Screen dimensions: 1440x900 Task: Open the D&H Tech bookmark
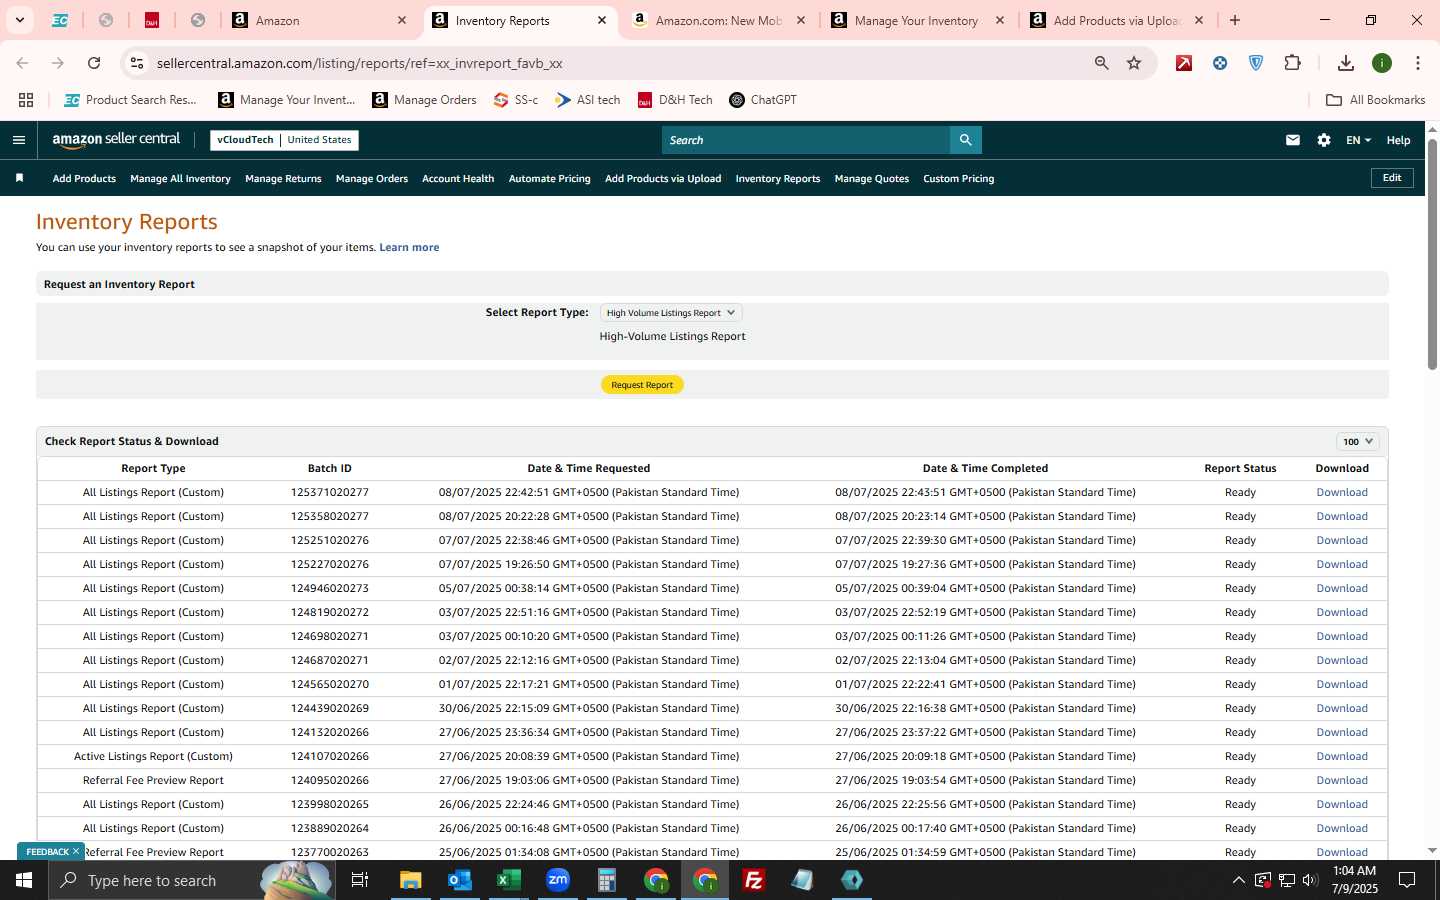(675, 100)
